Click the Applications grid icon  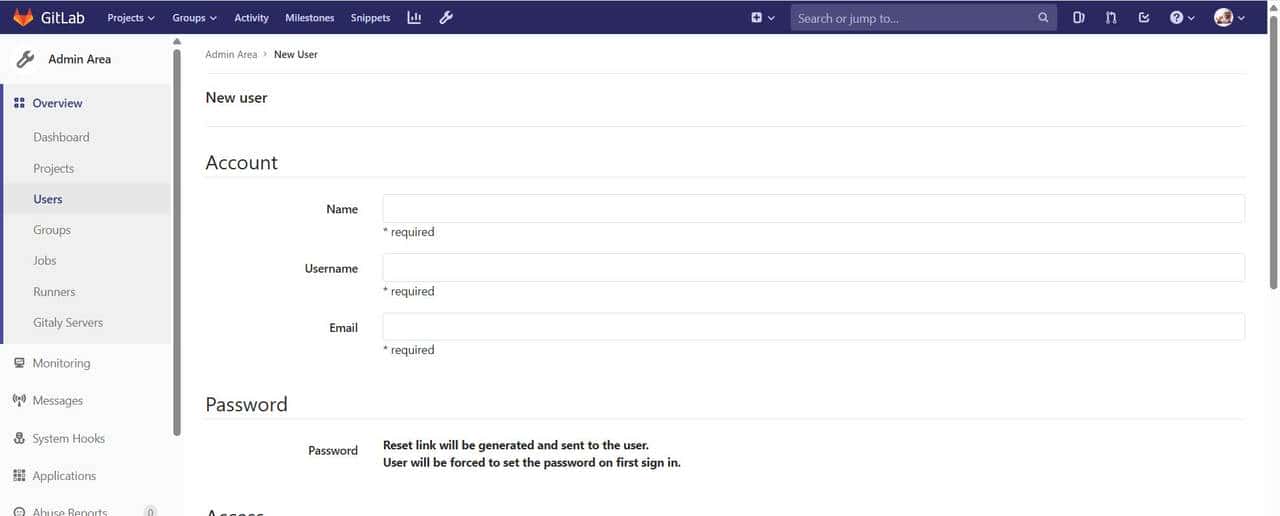19,476
